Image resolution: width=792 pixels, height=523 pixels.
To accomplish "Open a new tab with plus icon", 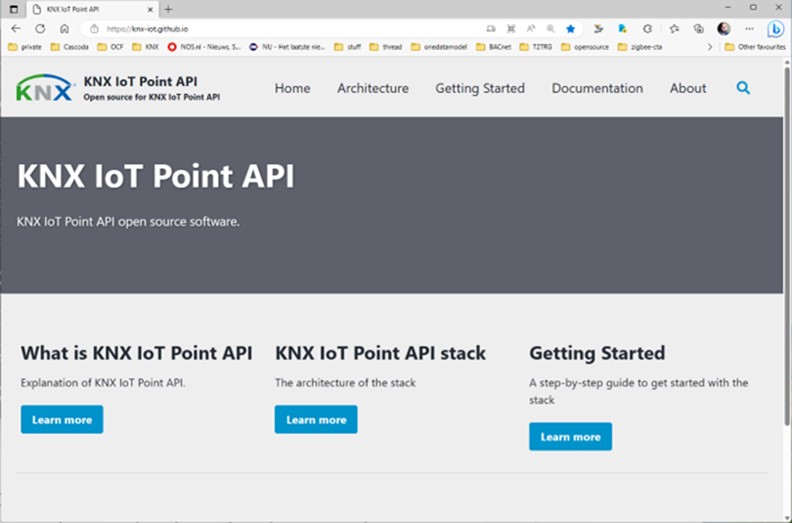I will point(168,9).
